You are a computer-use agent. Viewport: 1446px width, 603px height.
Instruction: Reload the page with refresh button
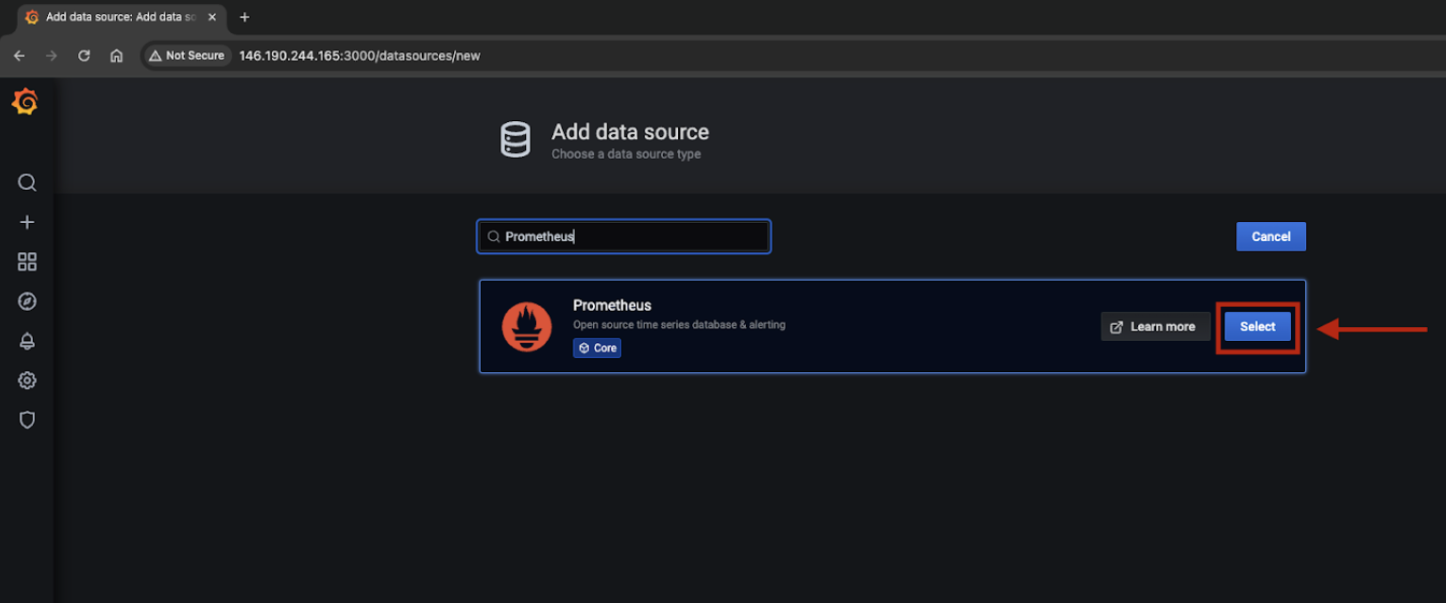[84, 56]
